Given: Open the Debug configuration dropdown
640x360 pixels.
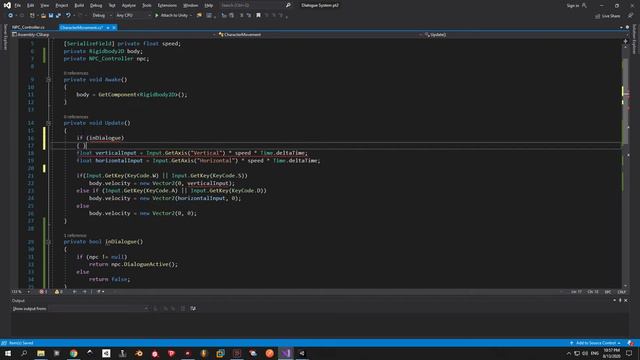Looking at the screenshot, I should click(x=102, y=16).
